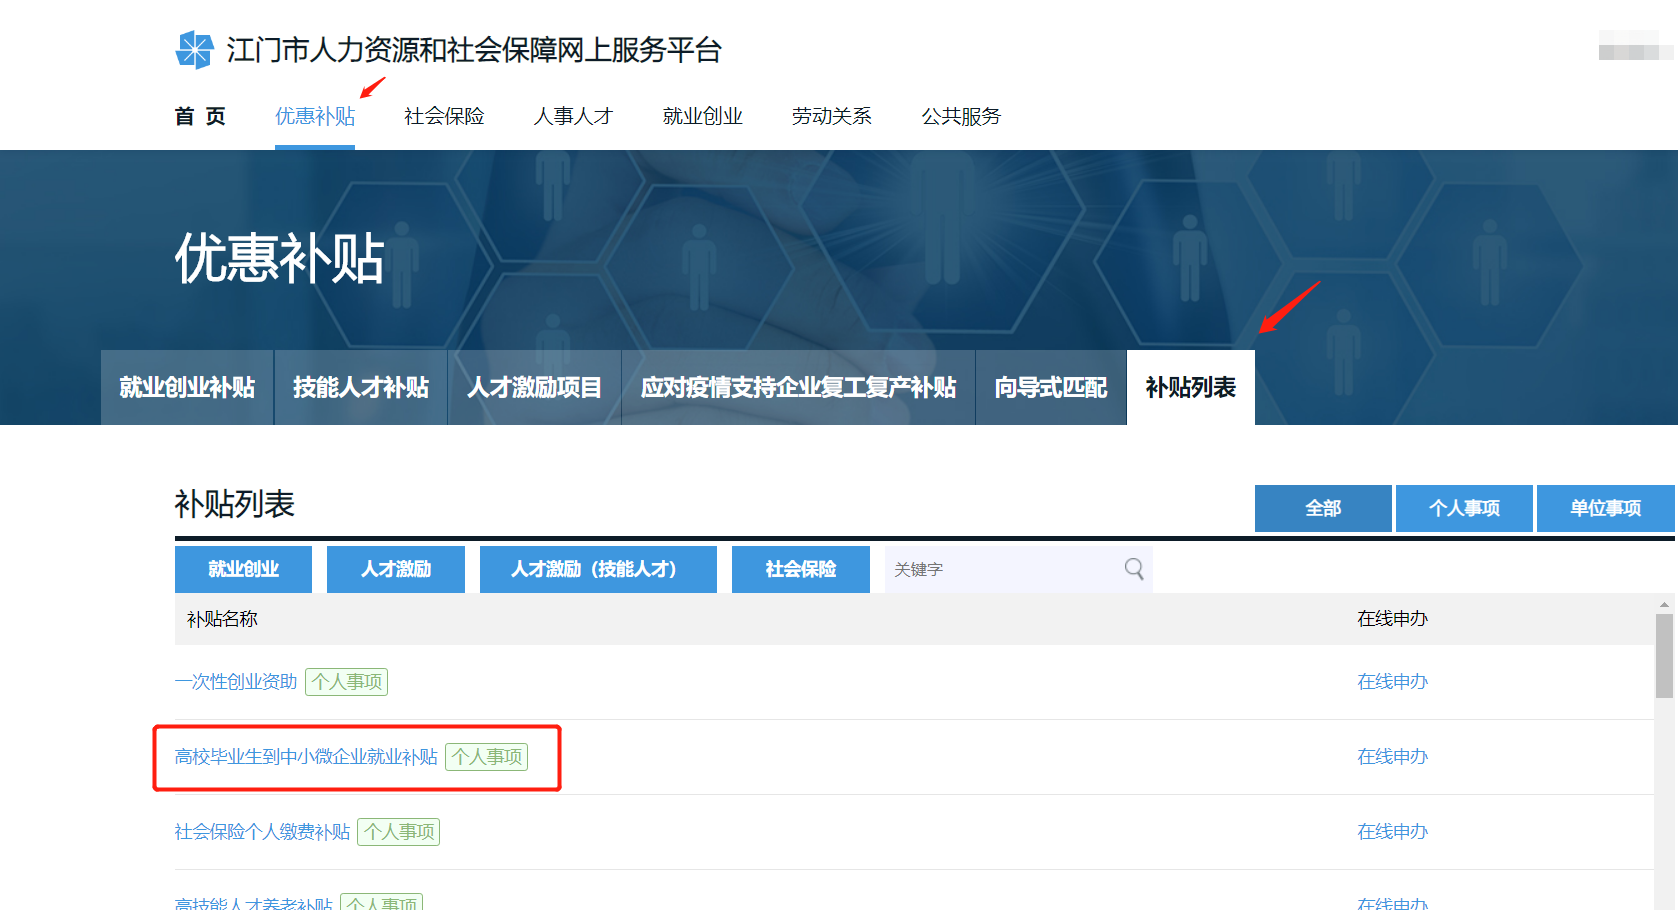Filter list by 单位事项
This screenshot has width=1678, height=910.
coord(1606,508)
